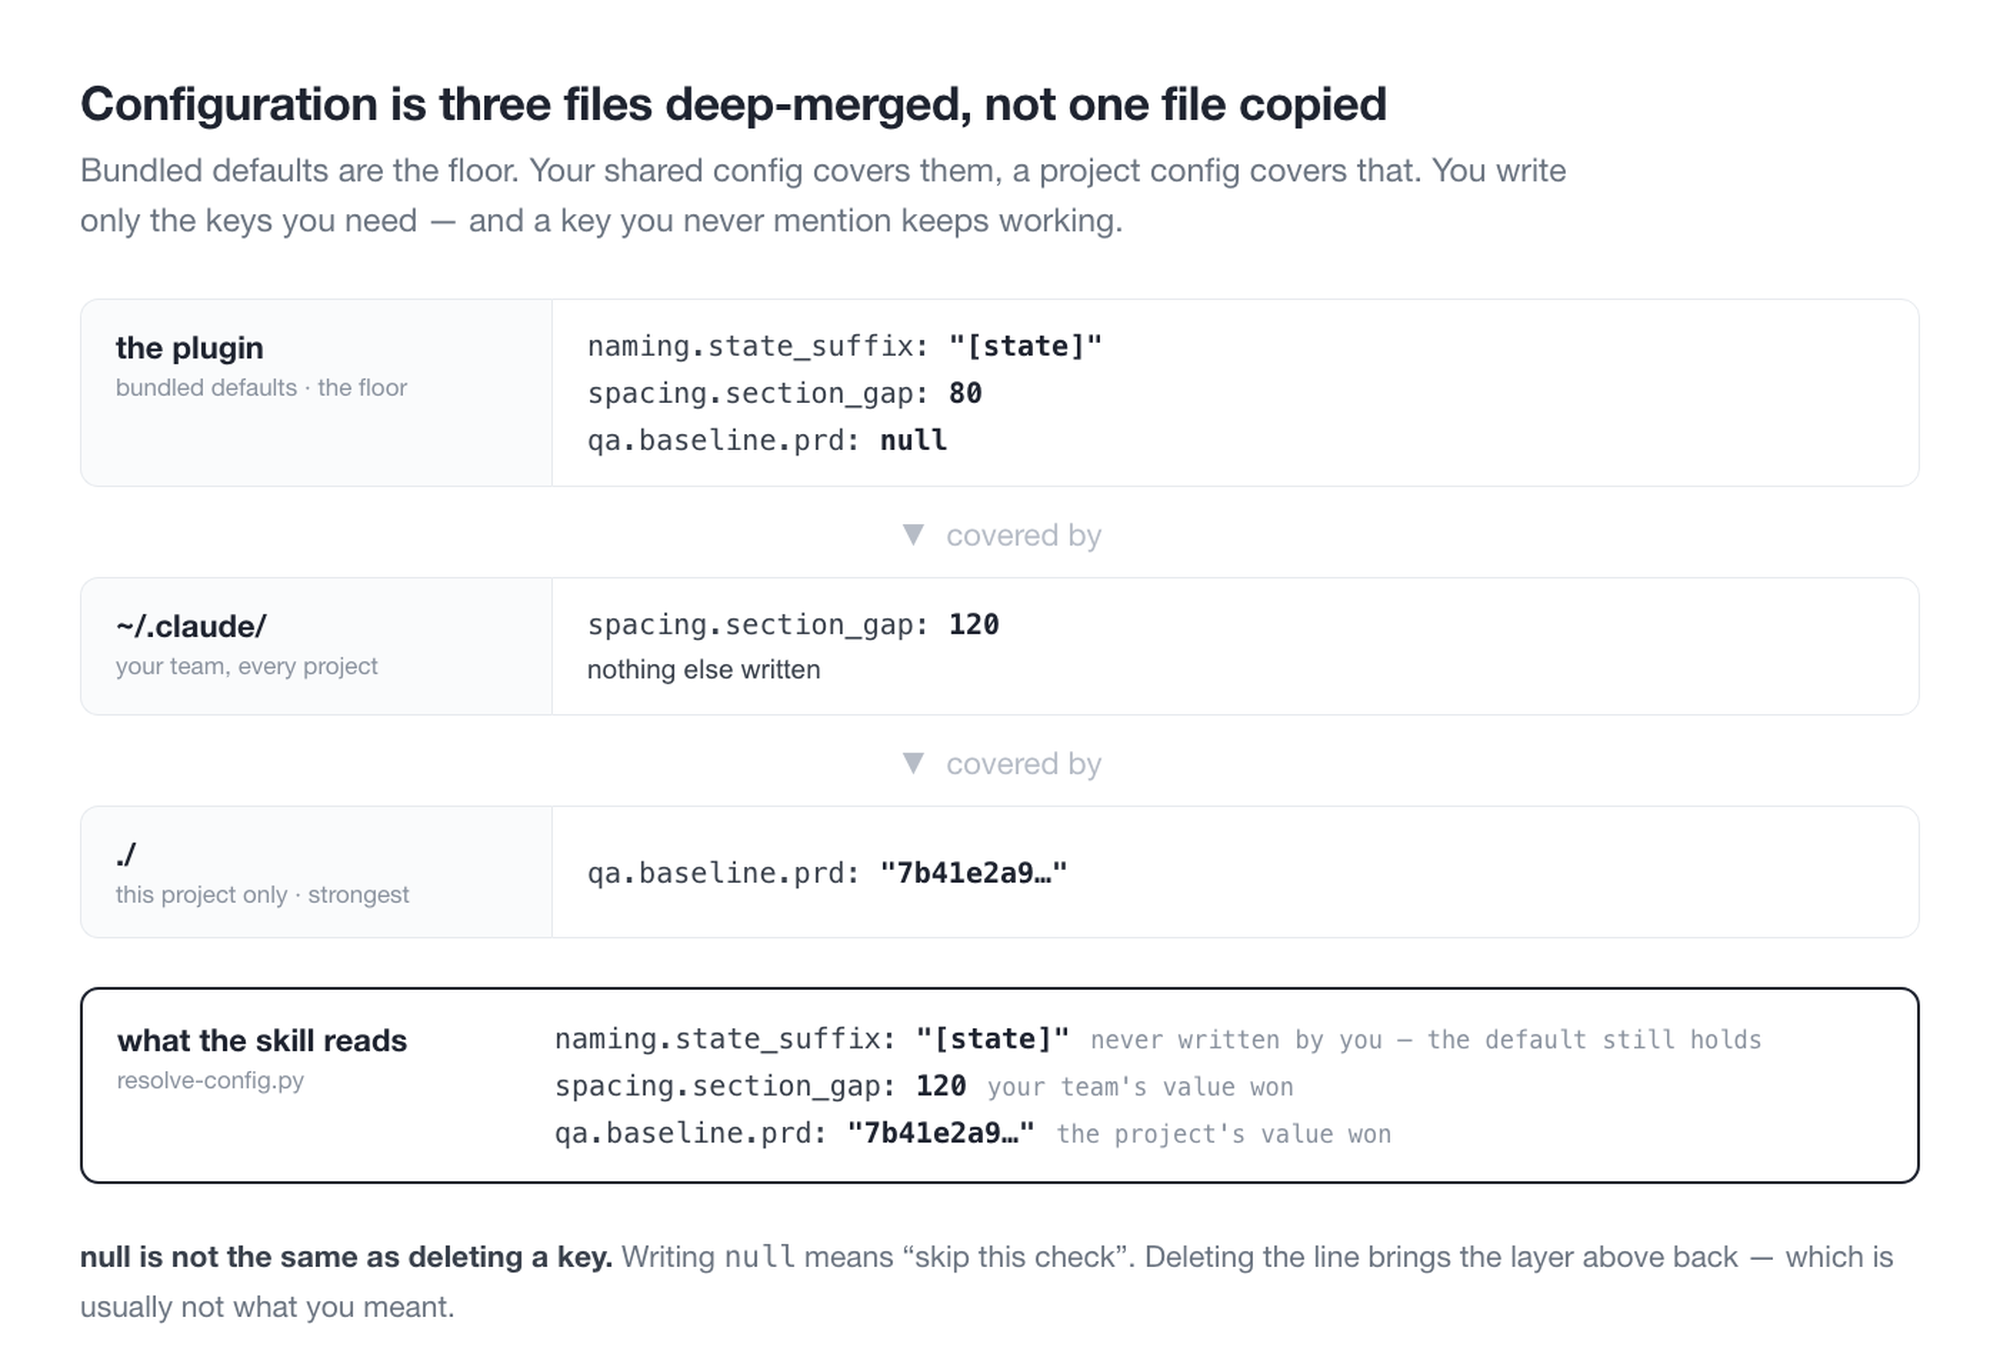The width and height of the screenshot is (2000, 1364).
Task: Click the first "covered by" arrow under the plugin card
Action: [913, 535]
